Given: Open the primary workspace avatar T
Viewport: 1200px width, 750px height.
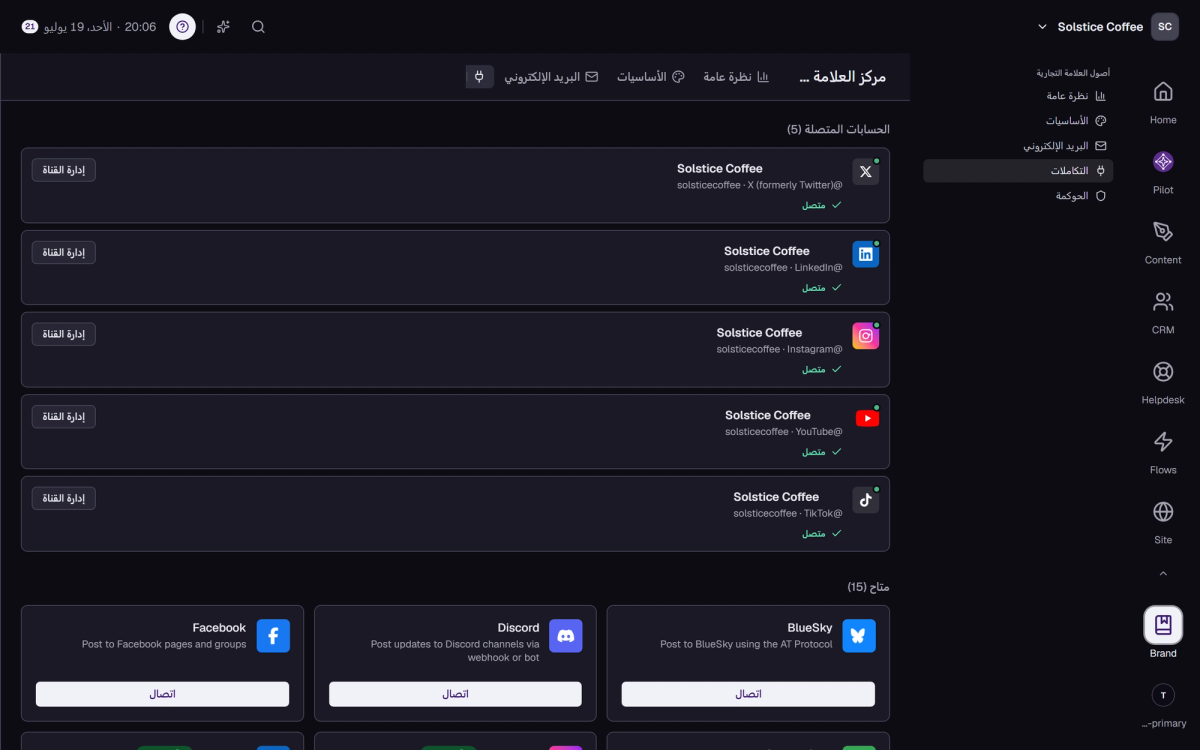Looking at the screenshot, I should pos(1163,695).
